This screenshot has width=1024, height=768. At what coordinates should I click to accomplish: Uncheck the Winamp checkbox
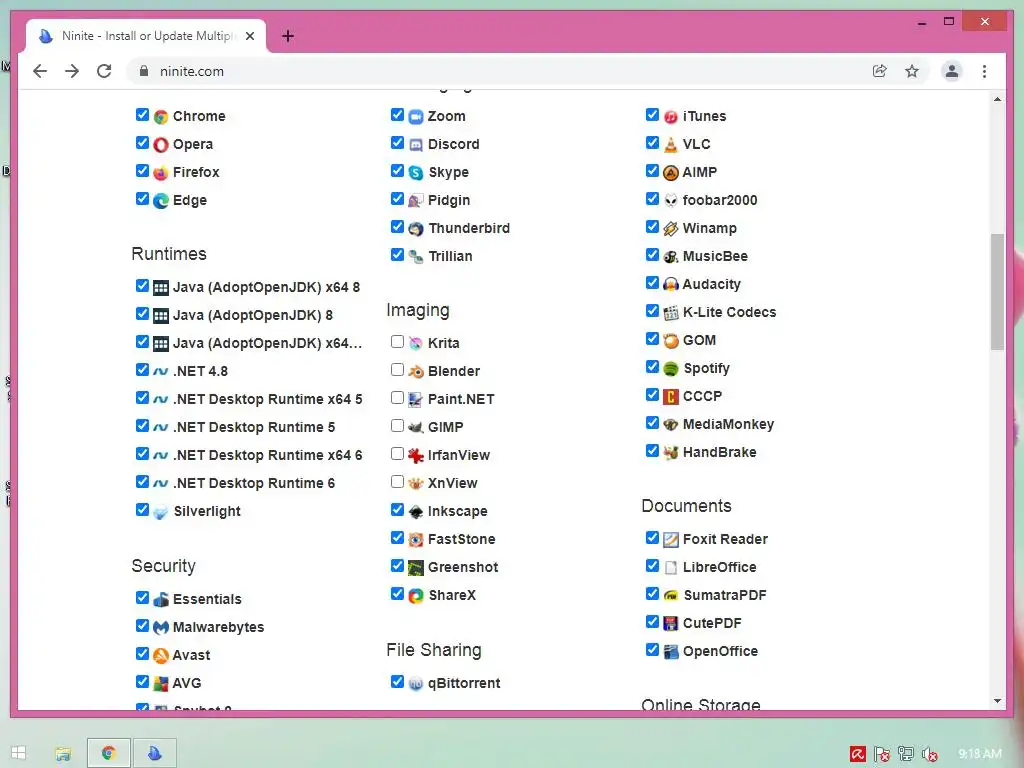pyautogui.click(x=652, y=227)
